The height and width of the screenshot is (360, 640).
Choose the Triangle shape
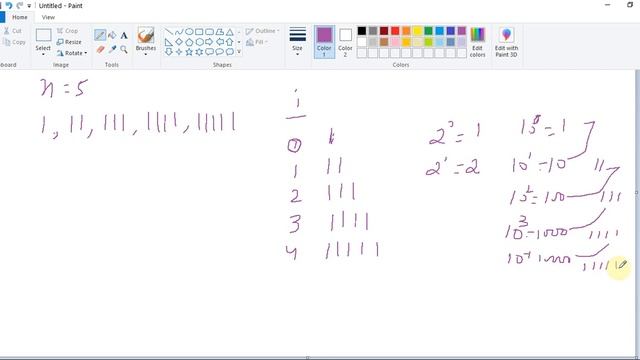click(230, 31)
